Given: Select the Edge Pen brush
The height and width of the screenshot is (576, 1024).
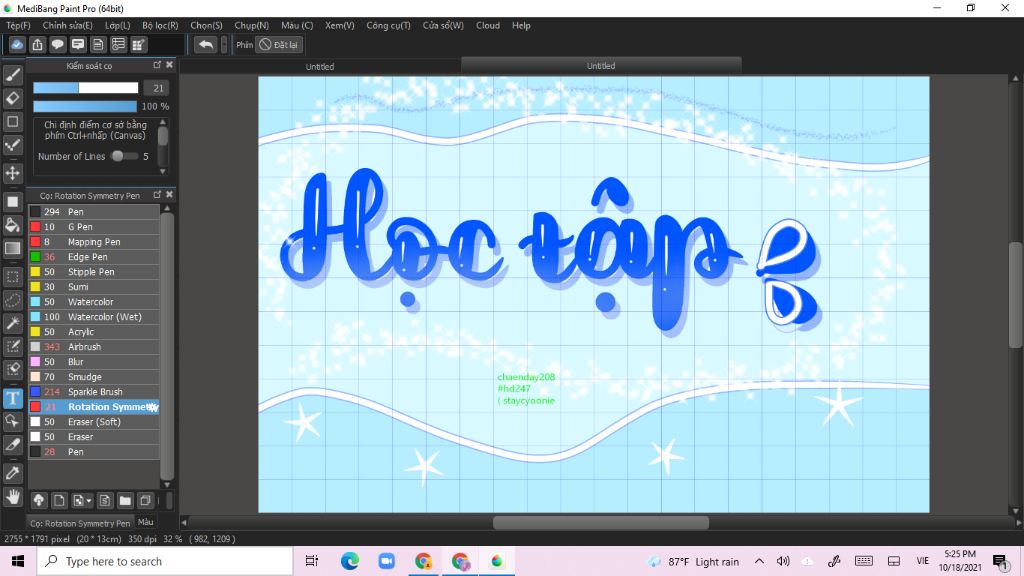Looking at the screenshot, I should (x=93, y=257).
